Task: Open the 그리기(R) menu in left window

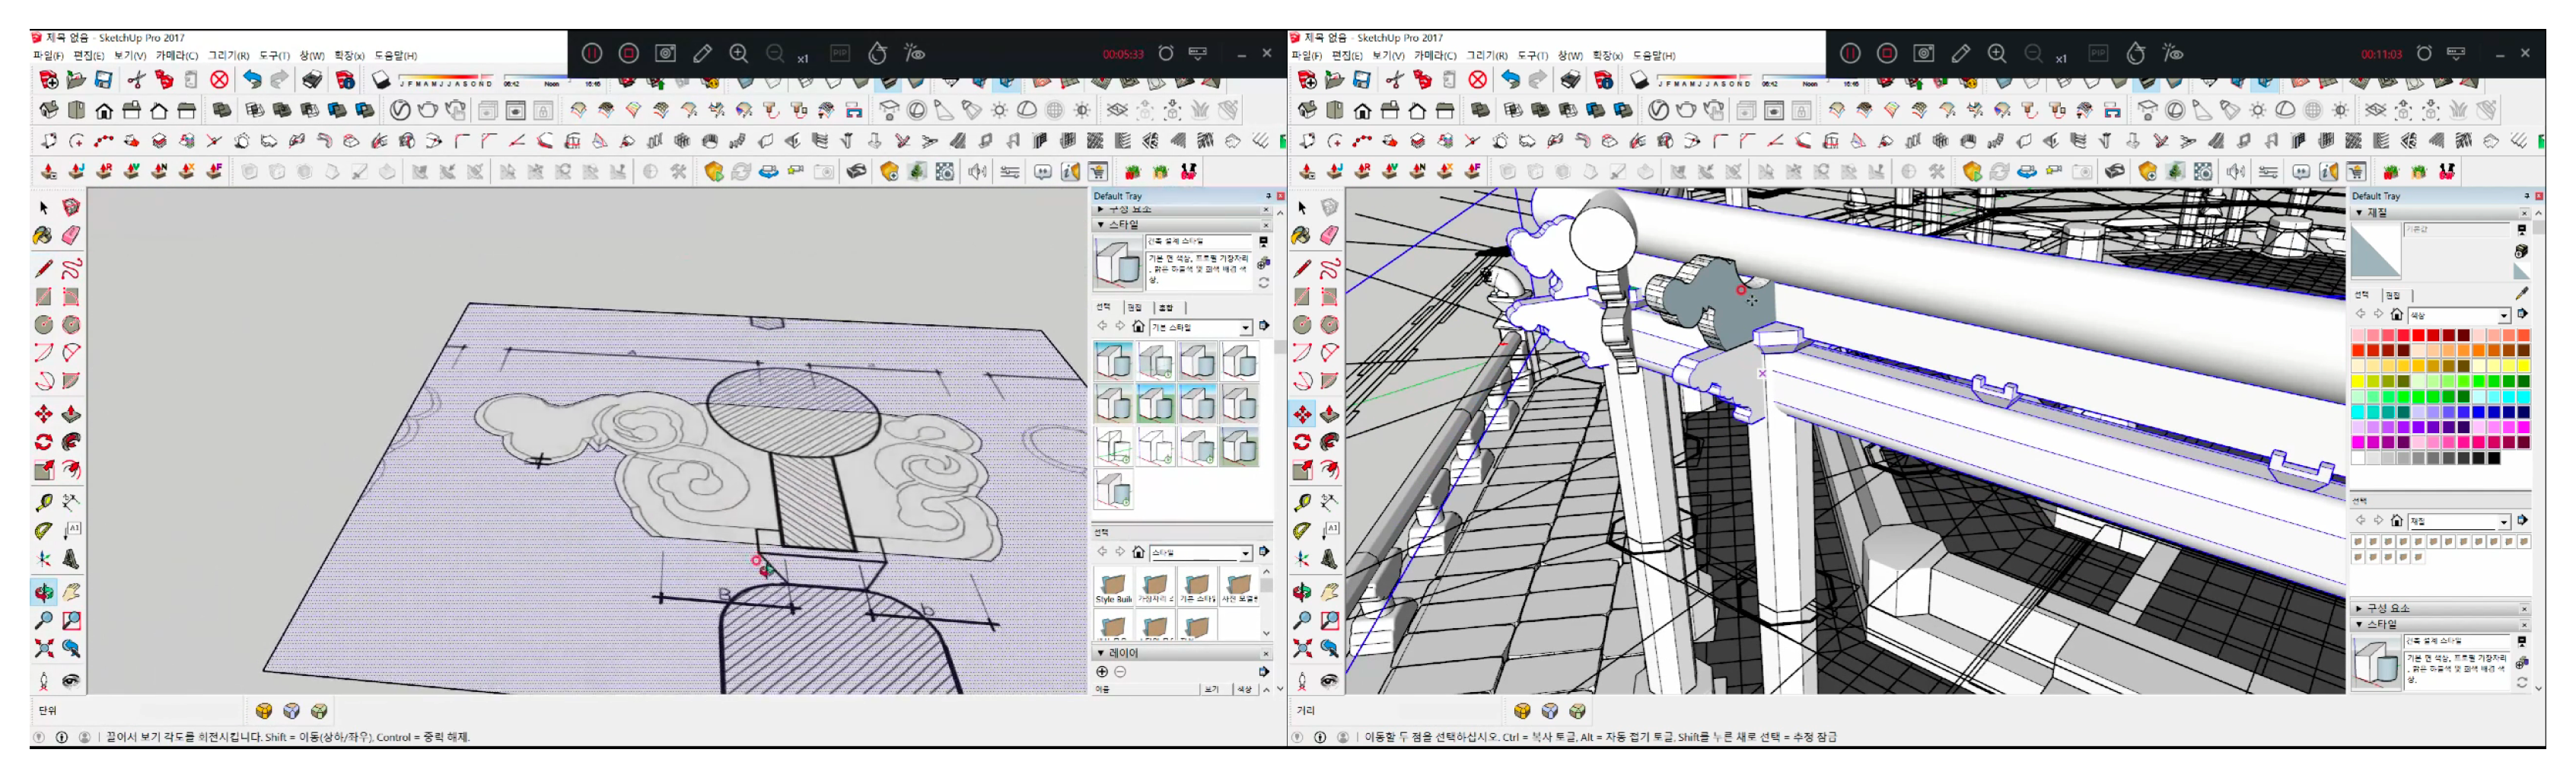Action: pyautogui.click(x=229, y=55)
